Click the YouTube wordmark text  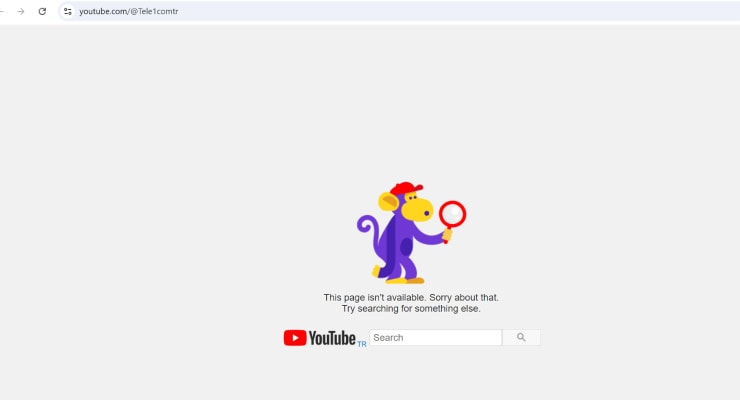(x=332, y=338)
